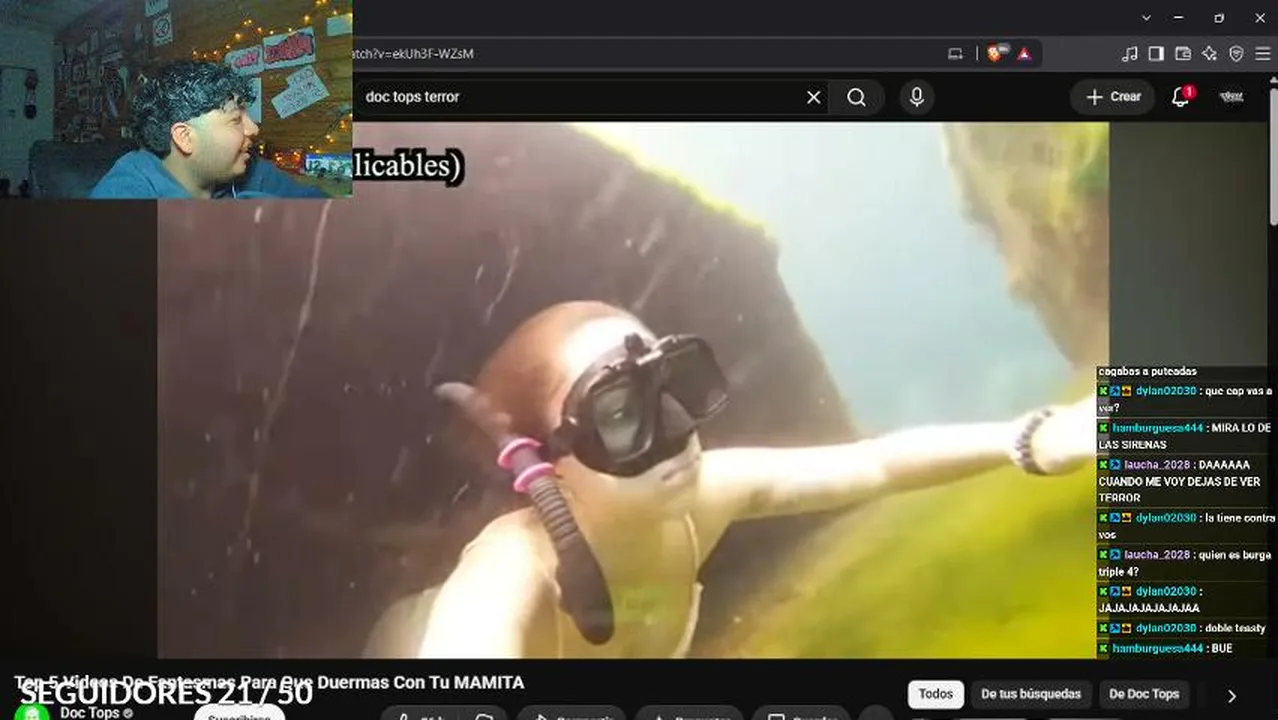Open YouTube notifications bell

(x=1181, y=97)
